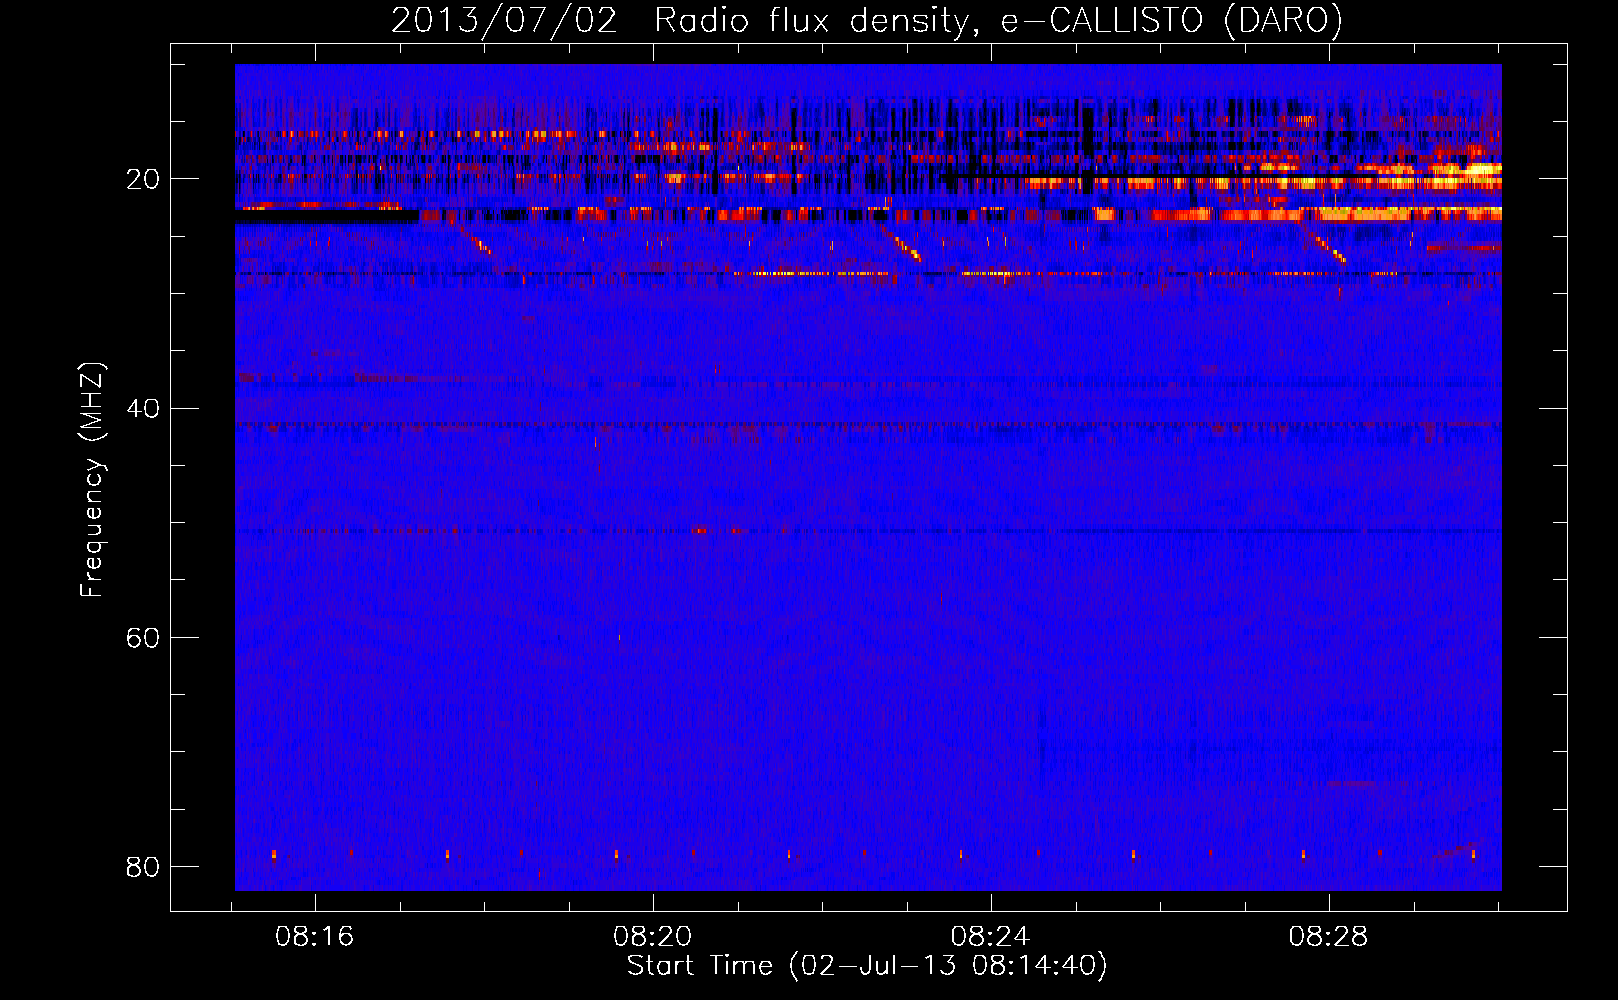The width and height of the screenshot is (1618, 1000).
Task: Click the 40 MHz frequency tick label
Action: [142, 409]
